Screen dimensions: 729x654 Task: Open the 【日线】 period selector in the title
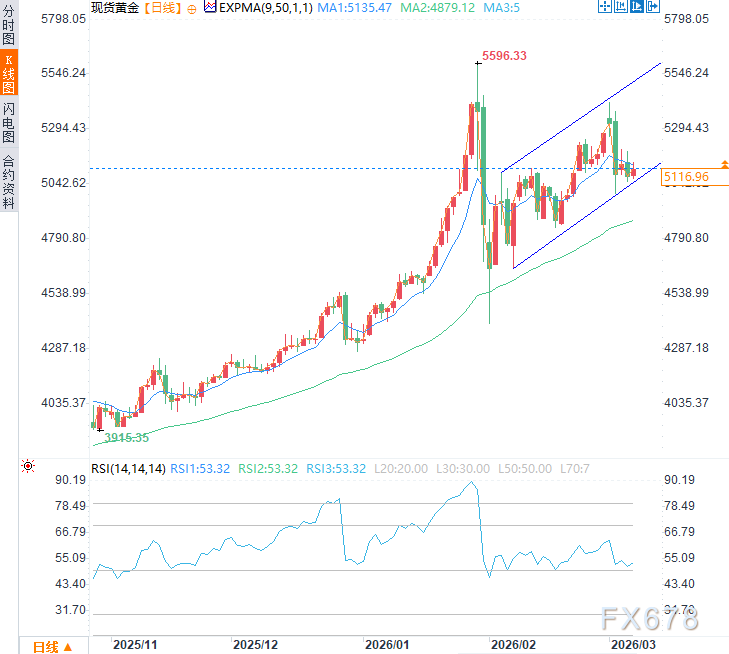(162, 8)
